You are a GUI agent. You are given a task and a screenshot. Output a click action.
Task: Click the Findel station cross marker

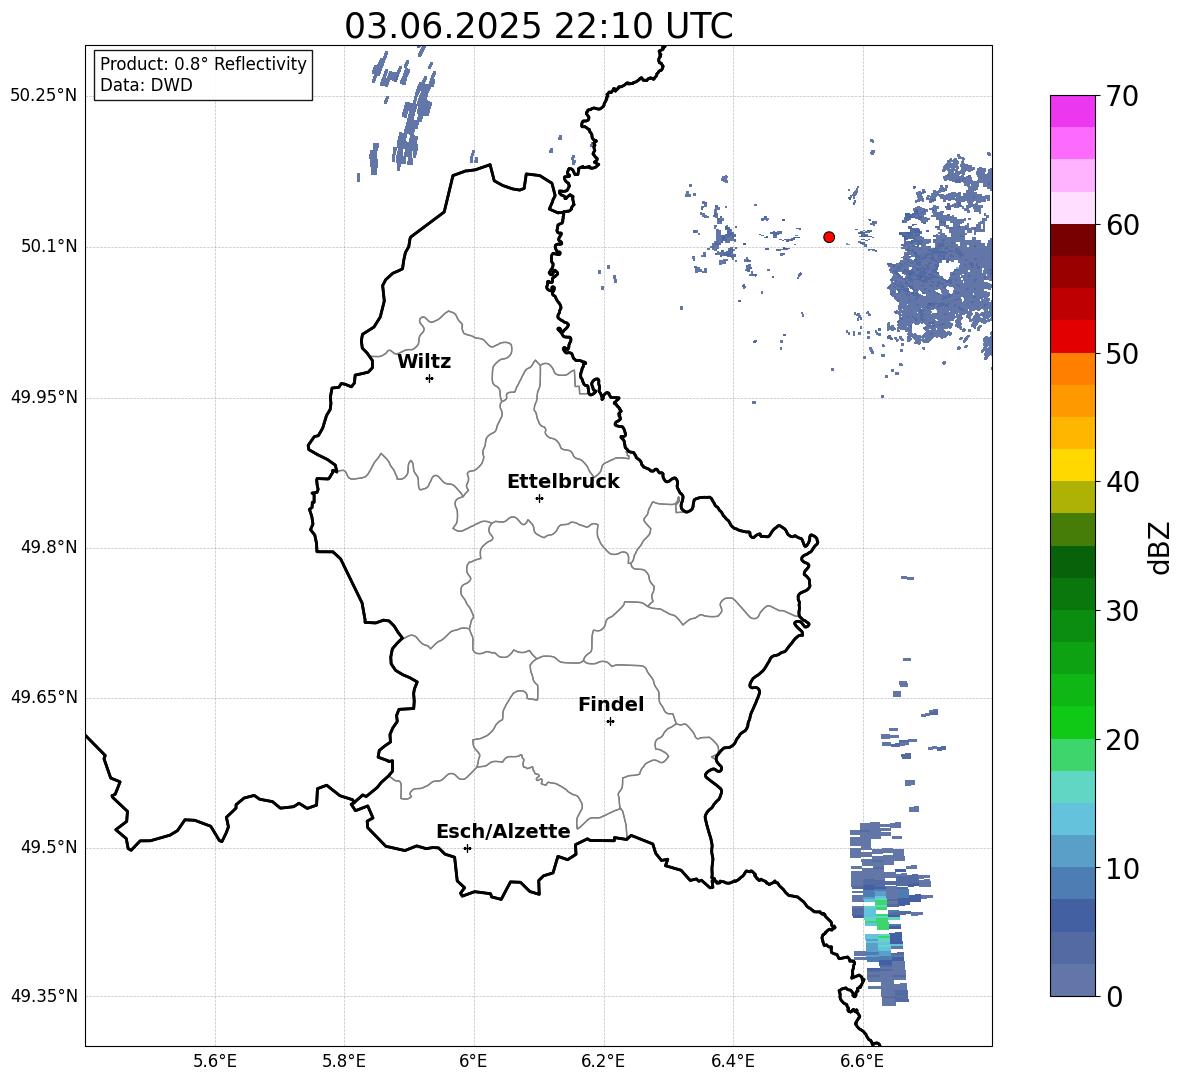610,722
